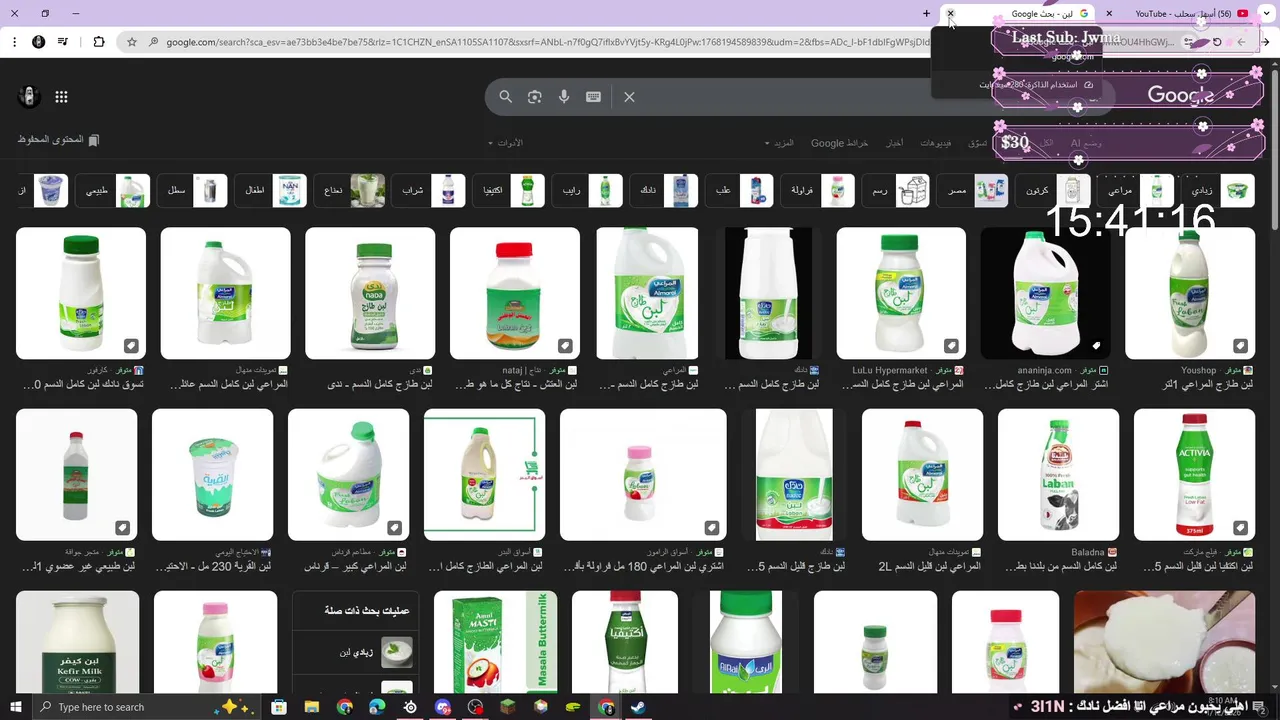Open Minecraft block icon in taskbar
This screenshot has width=1280, height=720.
pyautogui.click(x=508, y=707)
